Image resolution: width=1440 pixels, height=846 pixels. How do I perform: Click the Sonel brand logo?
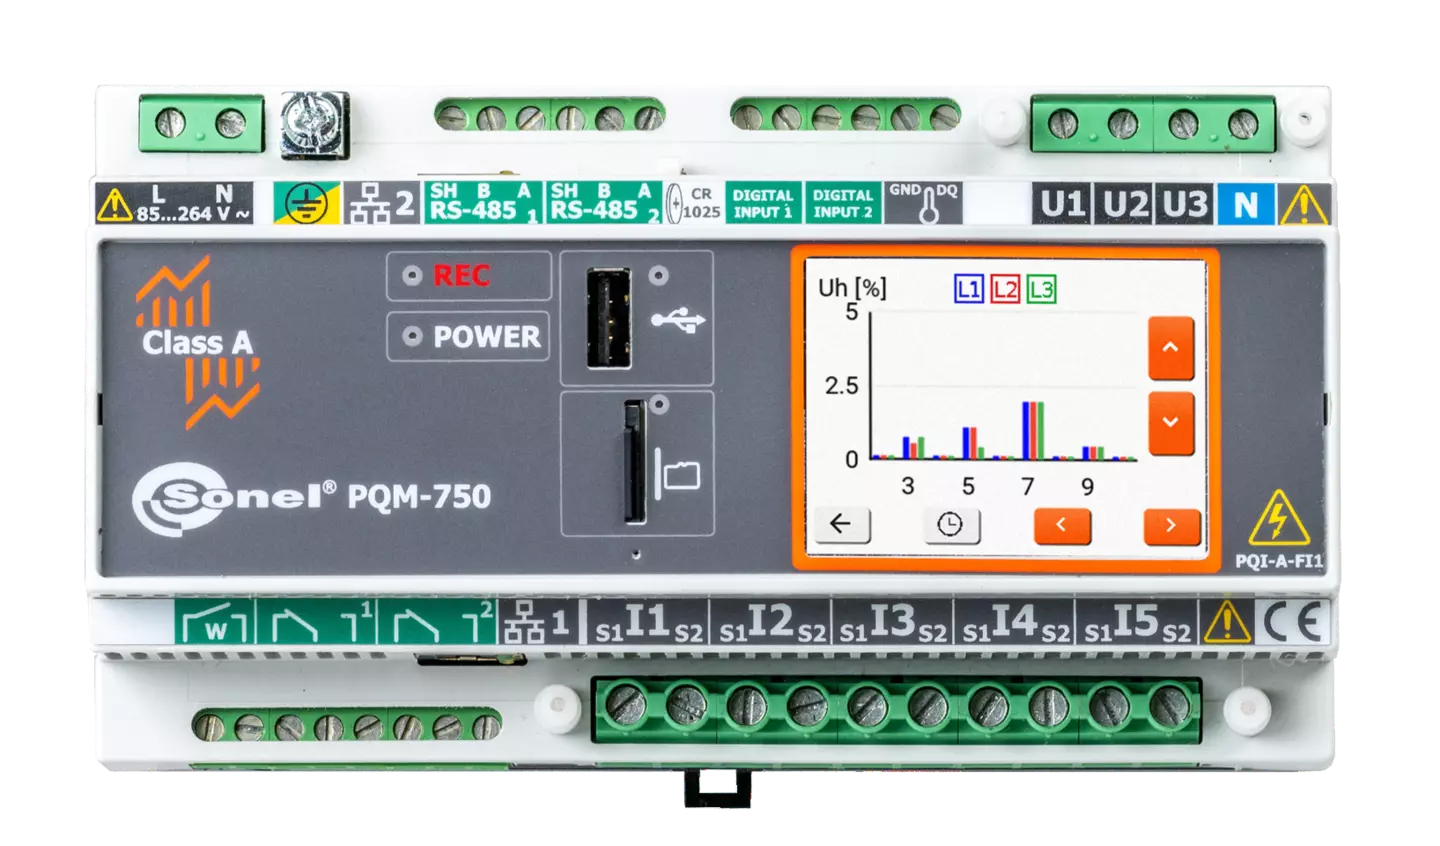pos(234,497)
